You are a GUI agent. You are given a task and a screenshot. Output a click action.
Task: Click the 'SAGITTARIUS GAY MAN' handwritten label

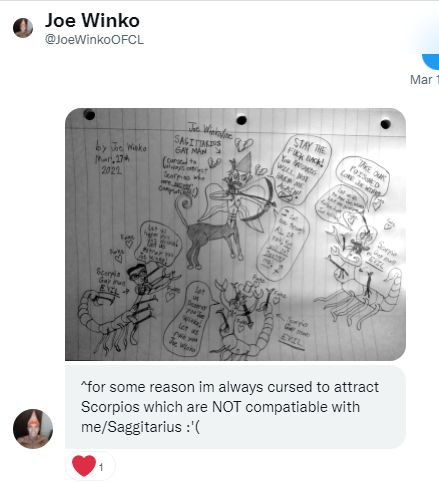point(197,145)
